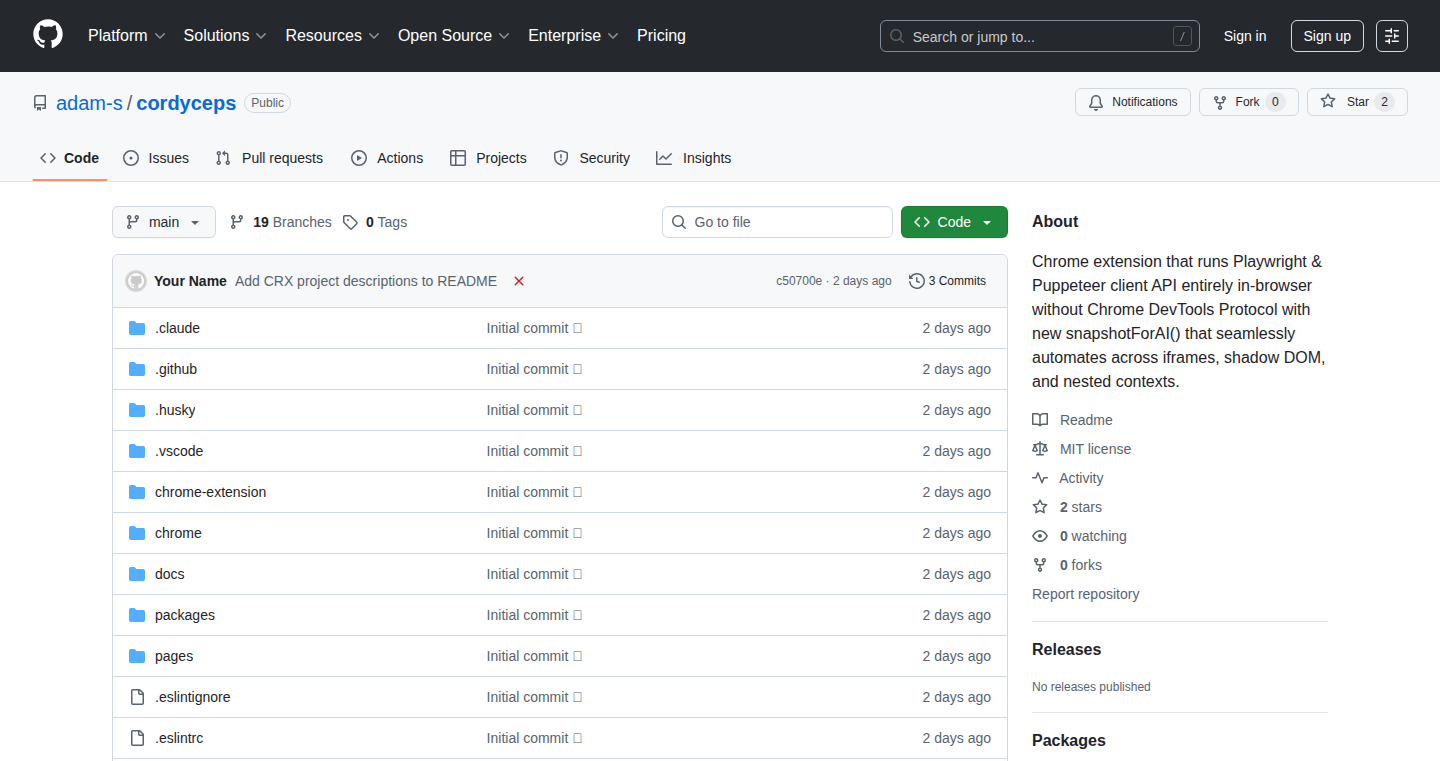Open the pages folder name link
1440x761 pixels.
point(174,656)
